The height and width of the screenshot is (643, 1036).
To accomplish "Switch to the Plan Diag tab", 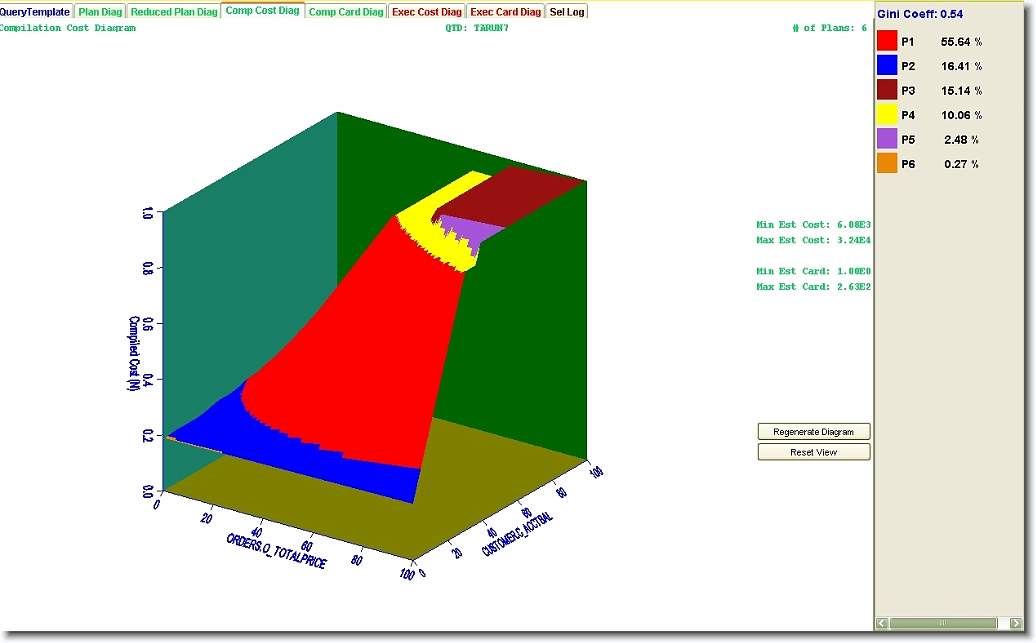I will pos(101,12).
